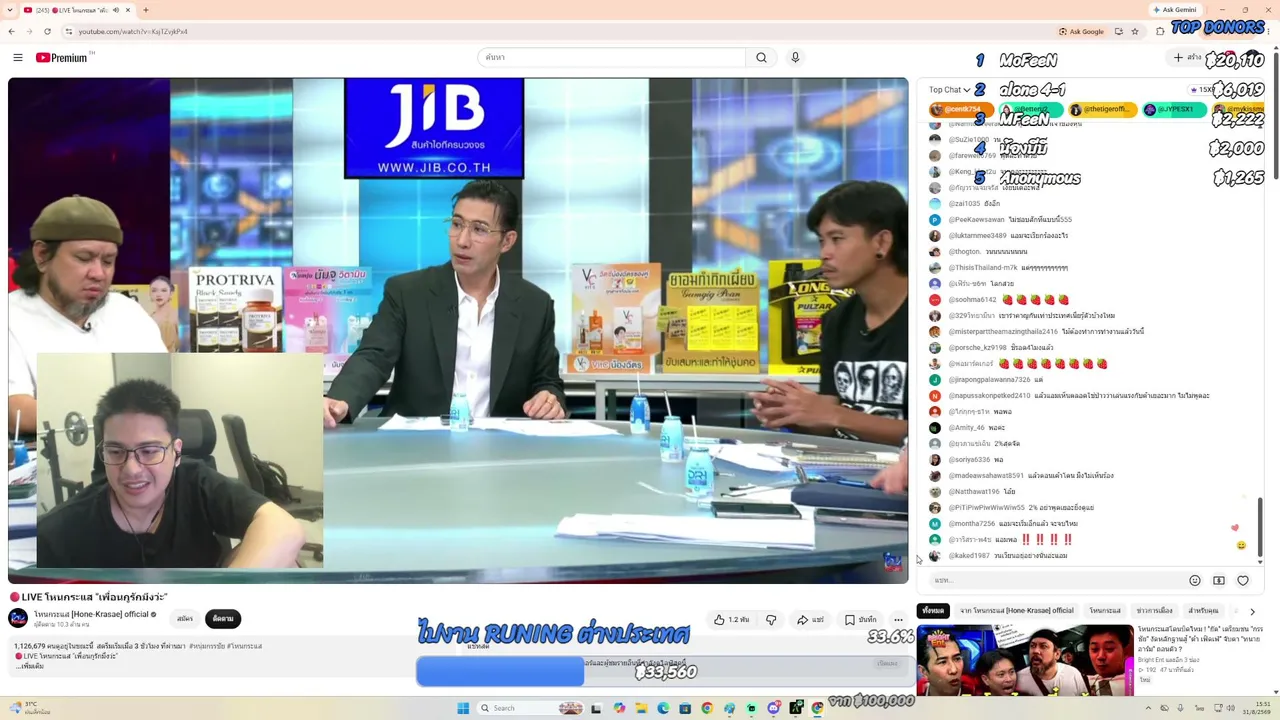Viewport: 1280px width, 720px height.
Task: Open emoji picker in chat
Action: pos(1194,581)
